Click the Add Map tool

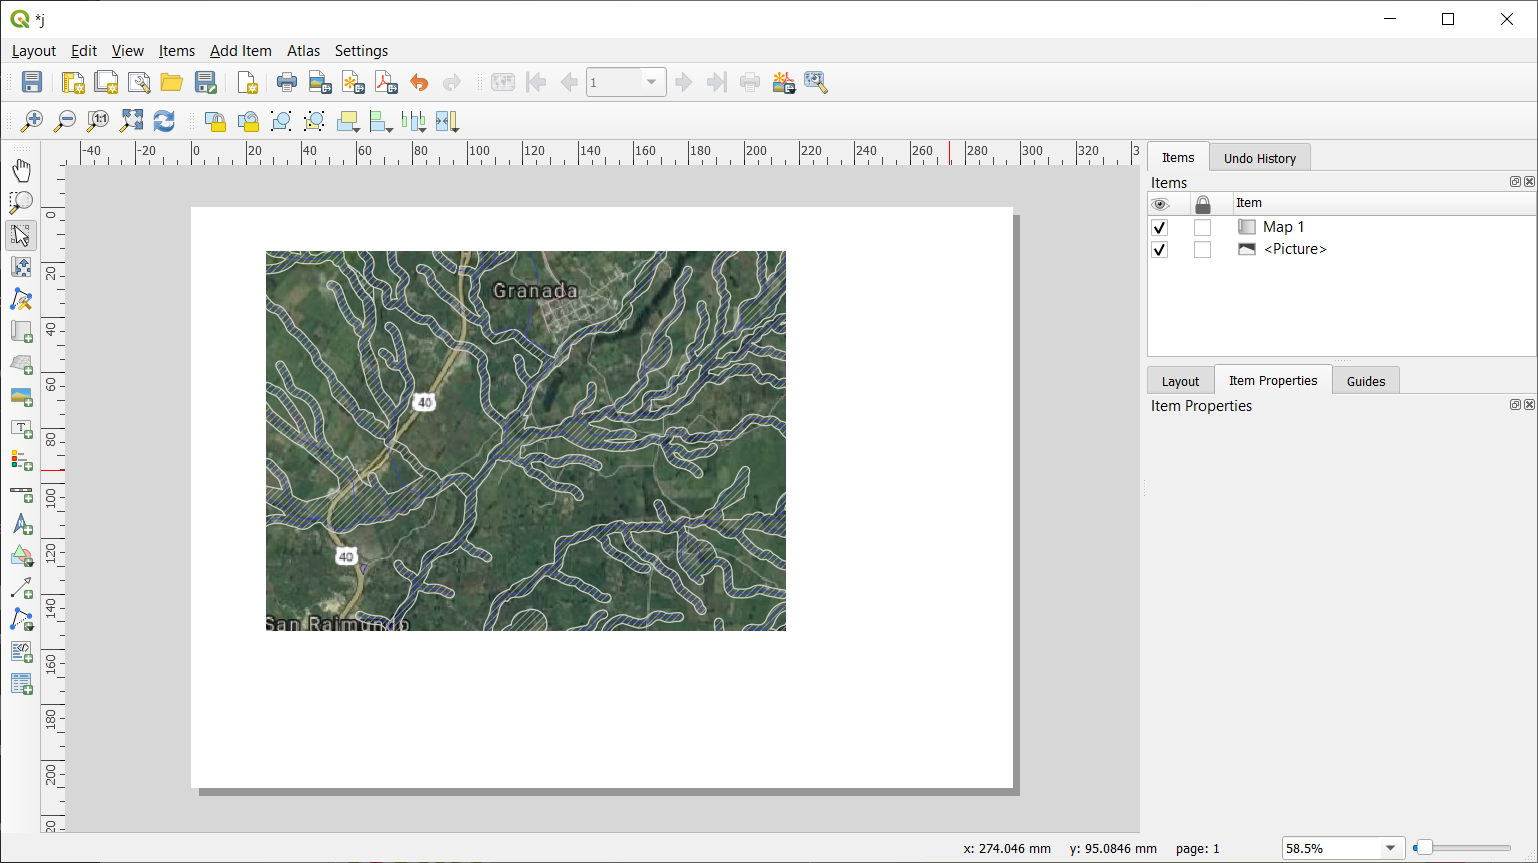click(x=21, y=331)
